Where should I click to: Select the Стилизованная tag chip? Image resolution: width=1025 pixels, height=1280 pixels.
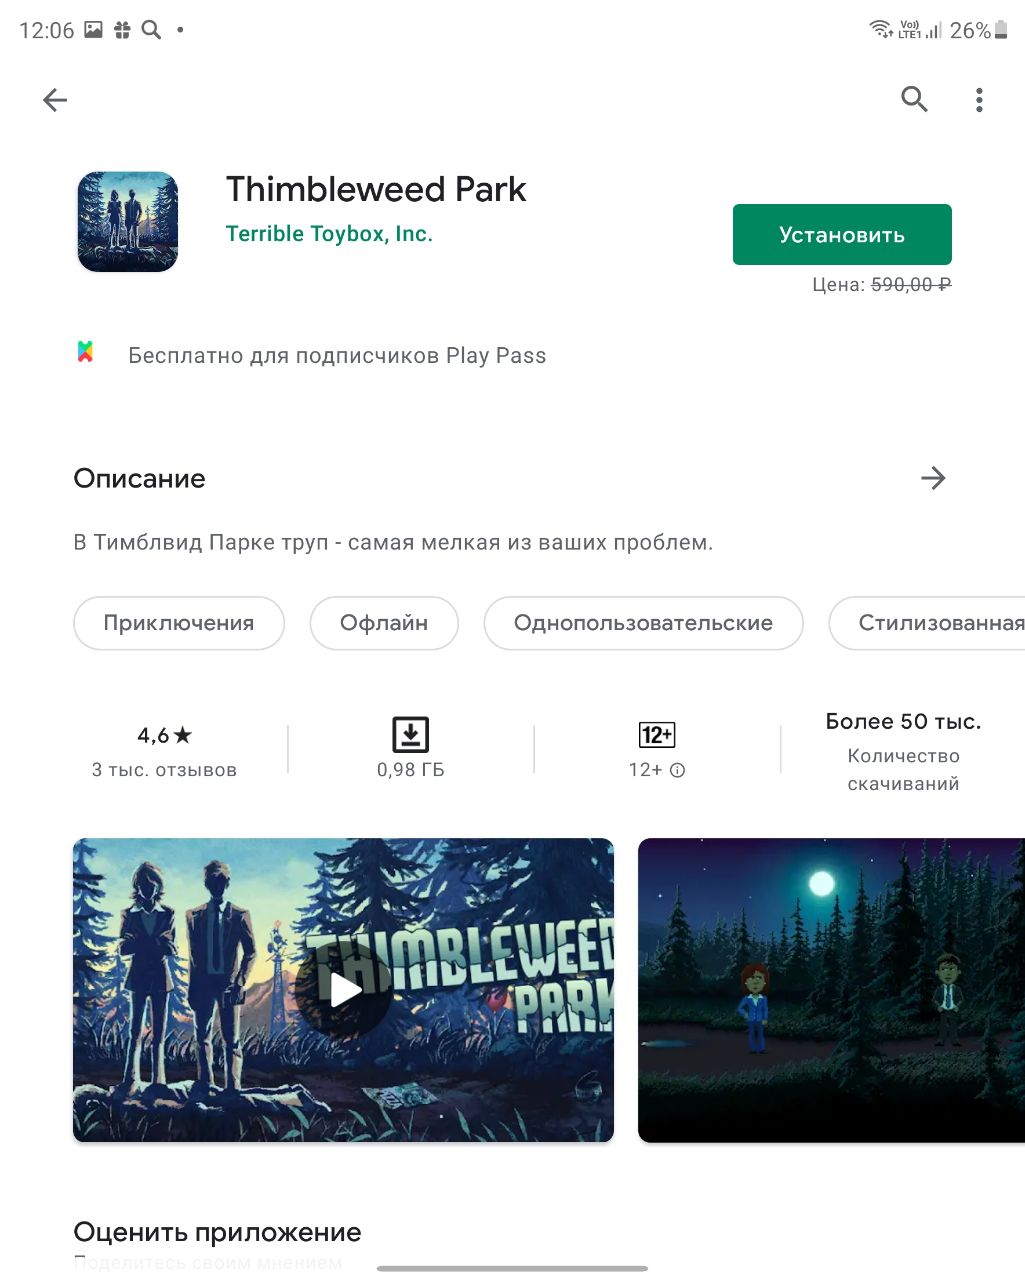click(927, 623)
